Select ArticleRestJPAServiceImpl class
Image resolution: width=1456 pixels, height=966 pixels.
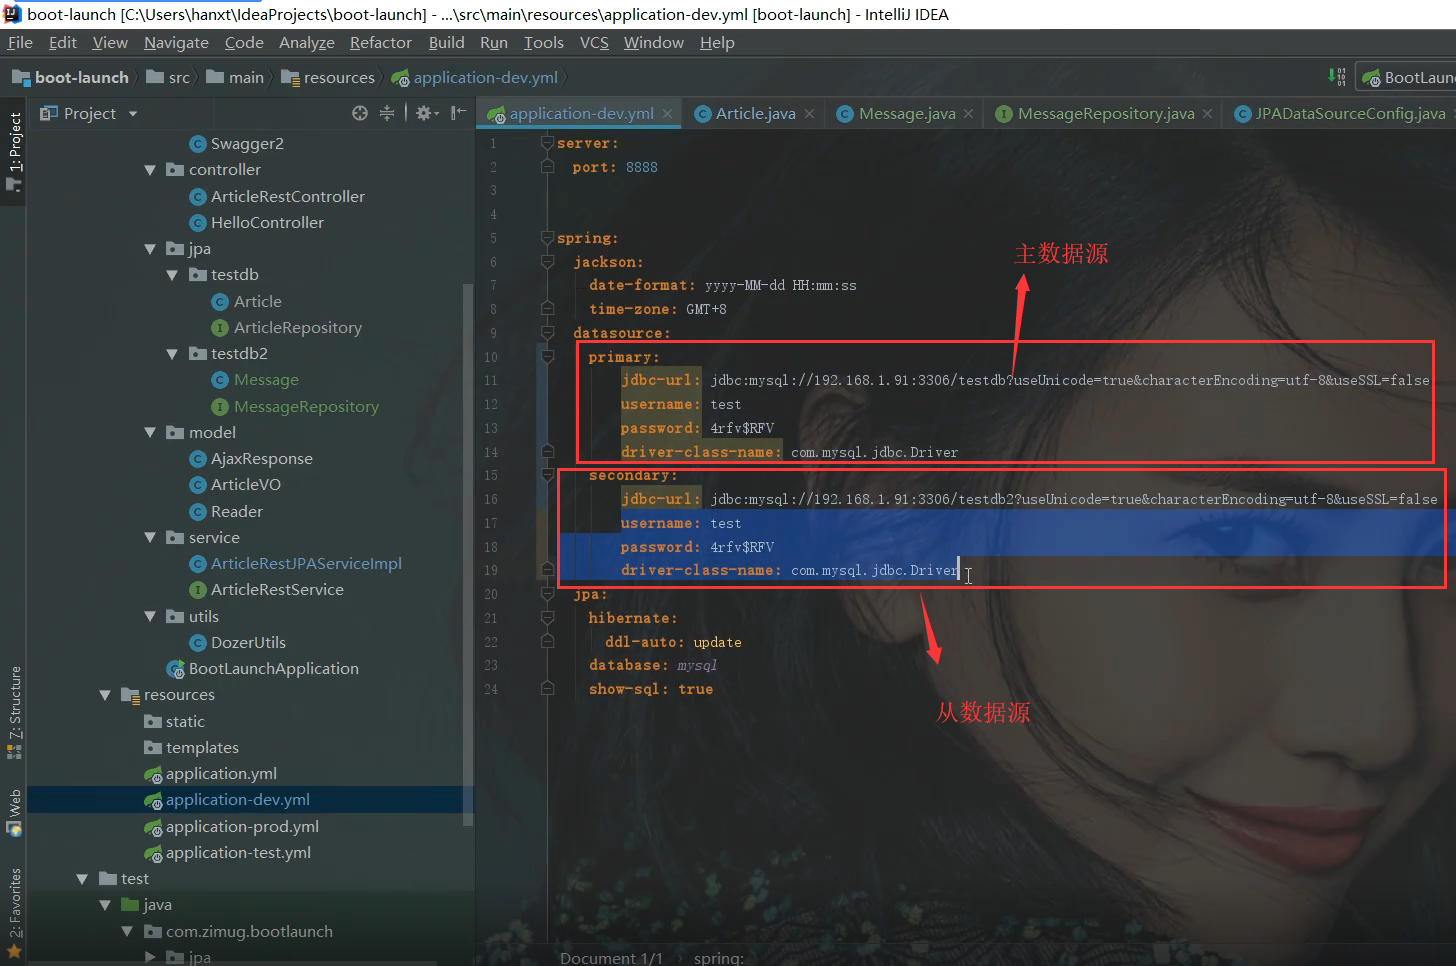[x=295, y=564]
